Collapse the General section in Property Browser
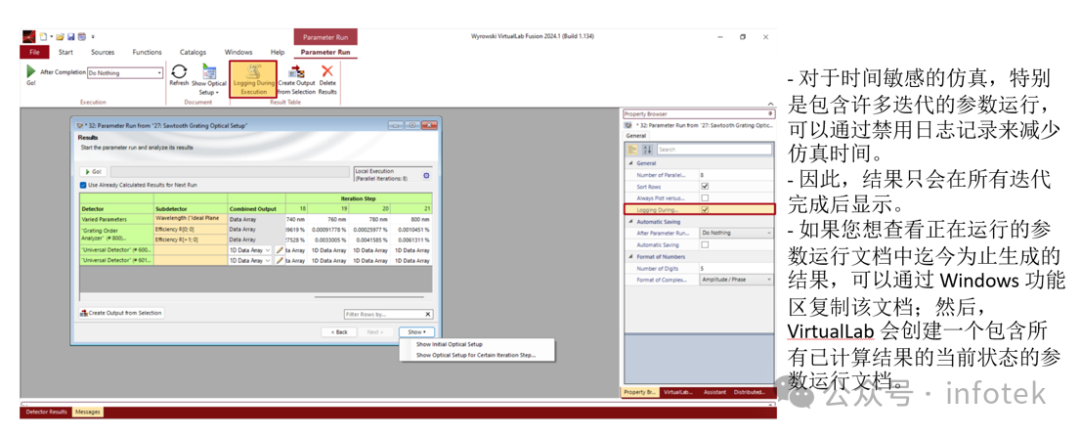Screen dimensions: 1080x436 630,163
